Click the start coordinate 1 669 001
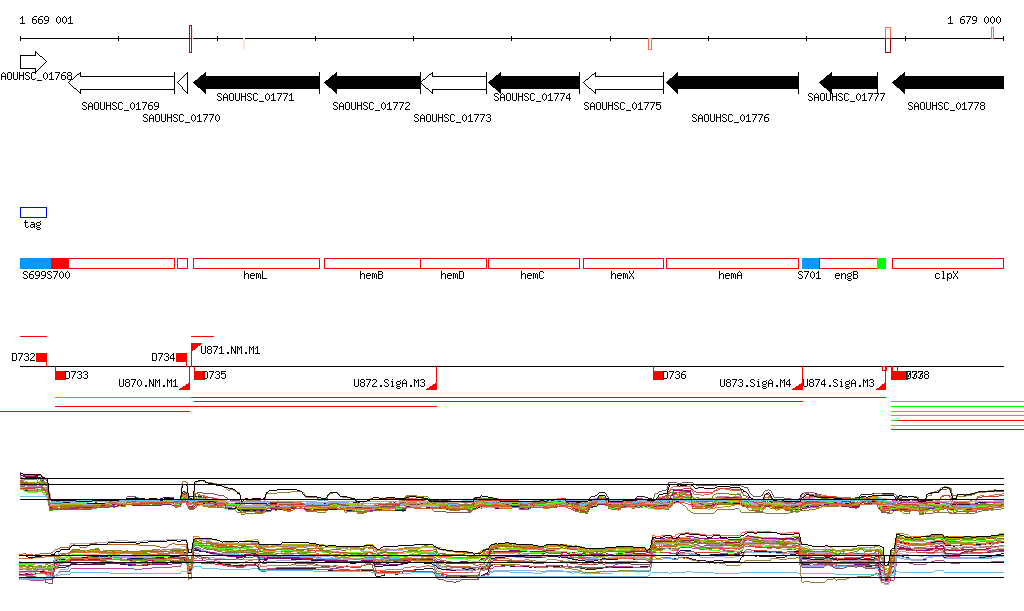 coord(46,20)
